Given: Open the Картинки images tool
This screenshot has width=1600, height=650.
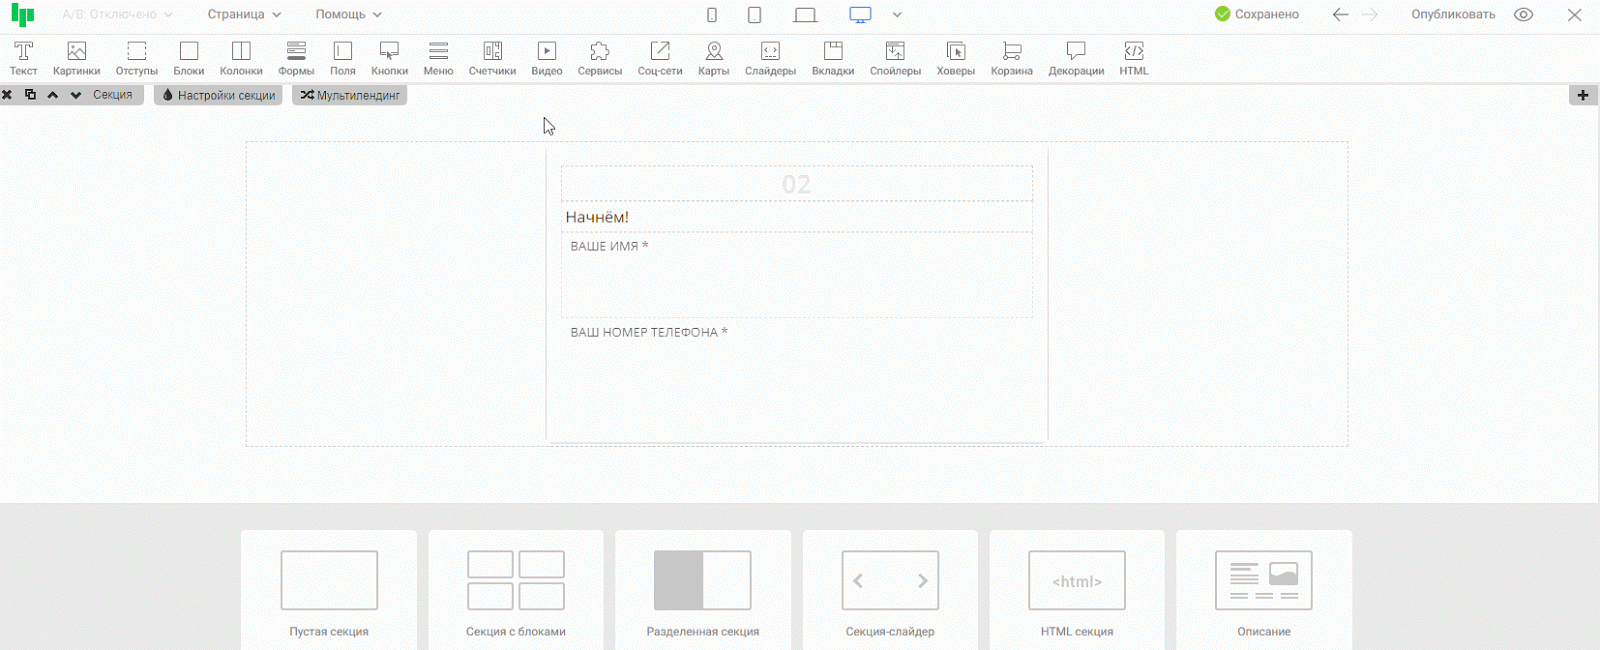Looking at the screenshot, I should pyautogui.click(x=76, y=58).
